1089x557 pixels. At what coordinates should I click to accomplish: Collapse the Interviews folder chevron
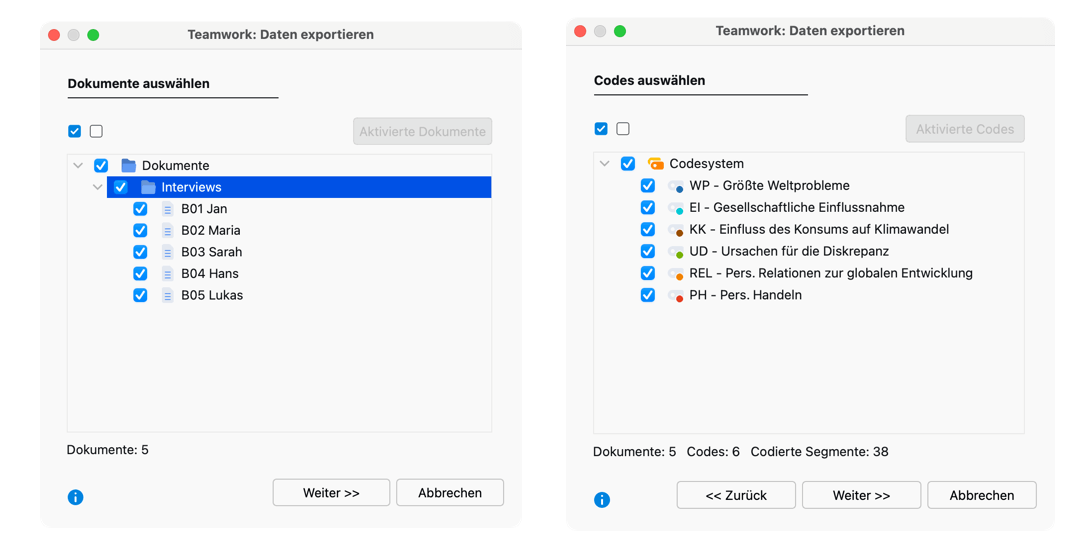pos(98,187)
